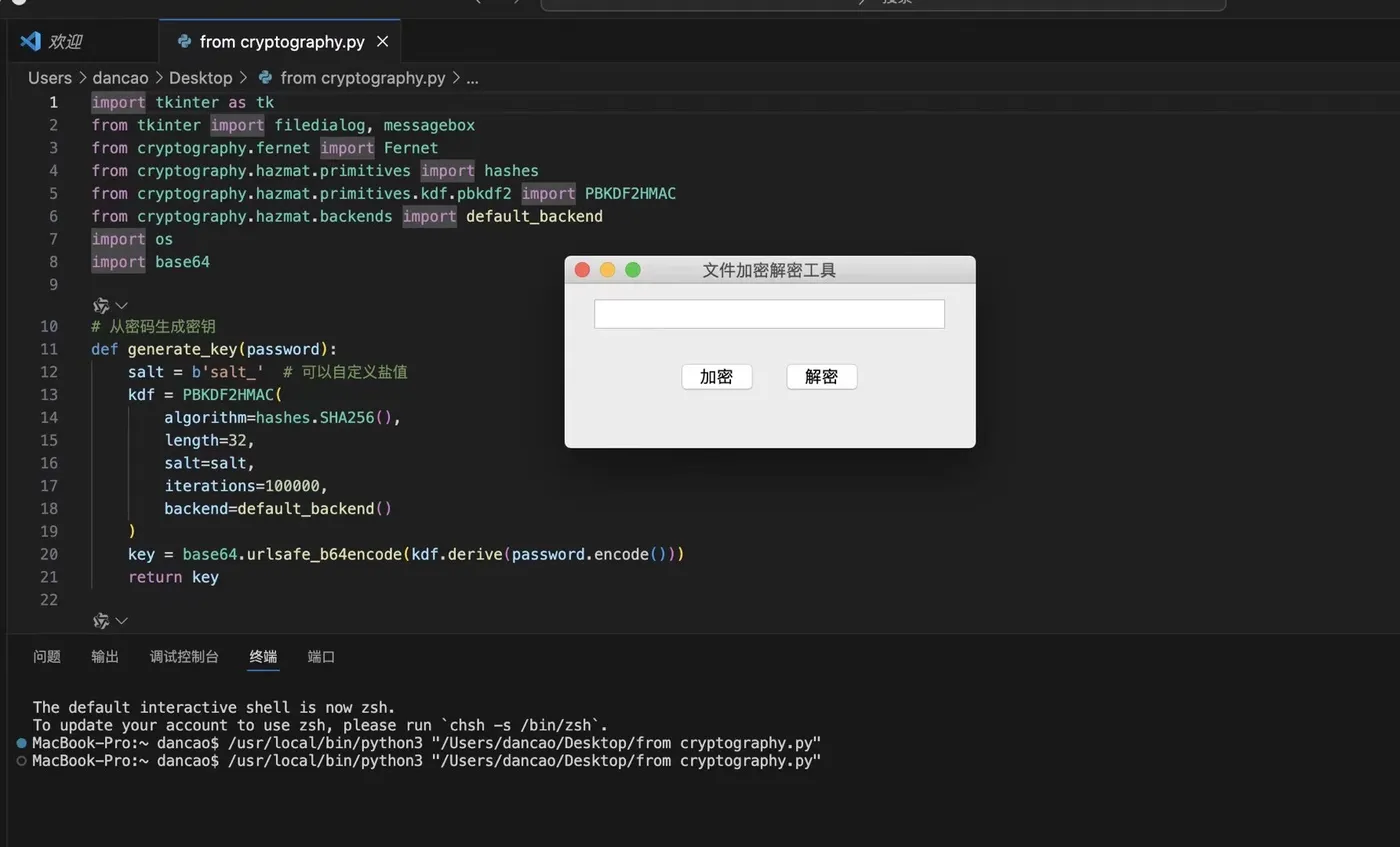
Task: Open the 问题 problems panel tab
Action: (x=47, y=657)
